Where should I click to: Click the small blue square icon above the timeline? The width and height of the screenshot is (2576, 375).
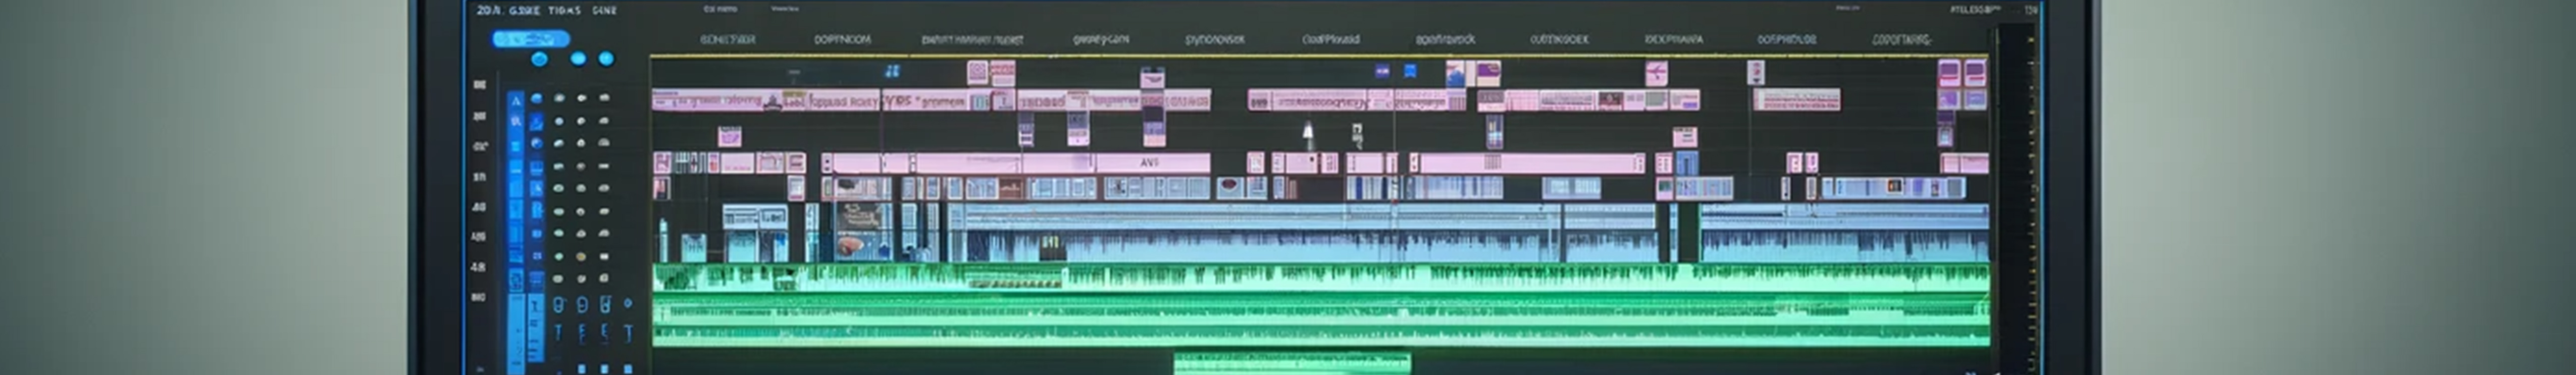click(x=1410, y=71)
